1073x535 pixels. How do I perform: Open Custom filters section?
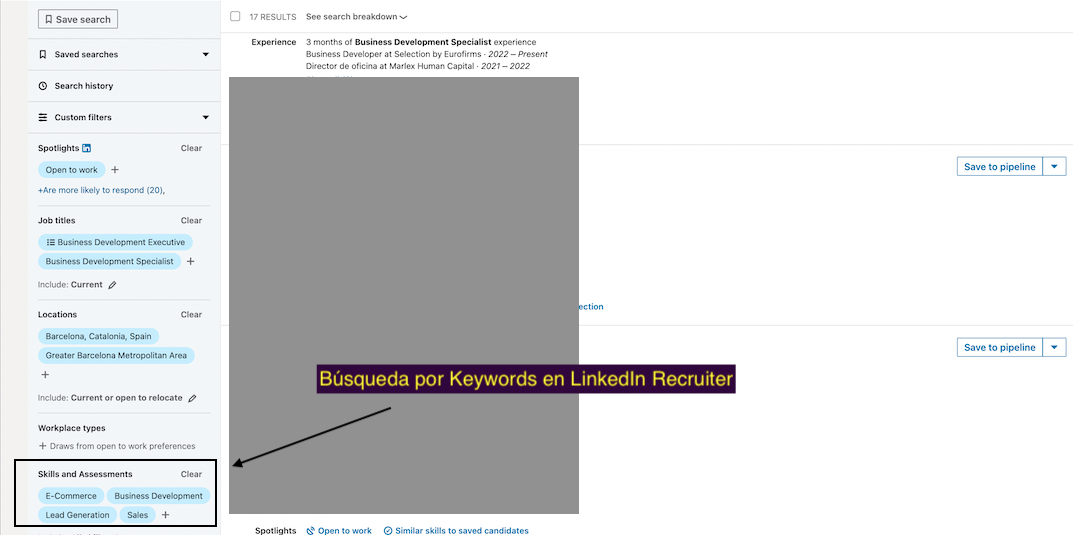click(x=124, y=117)
